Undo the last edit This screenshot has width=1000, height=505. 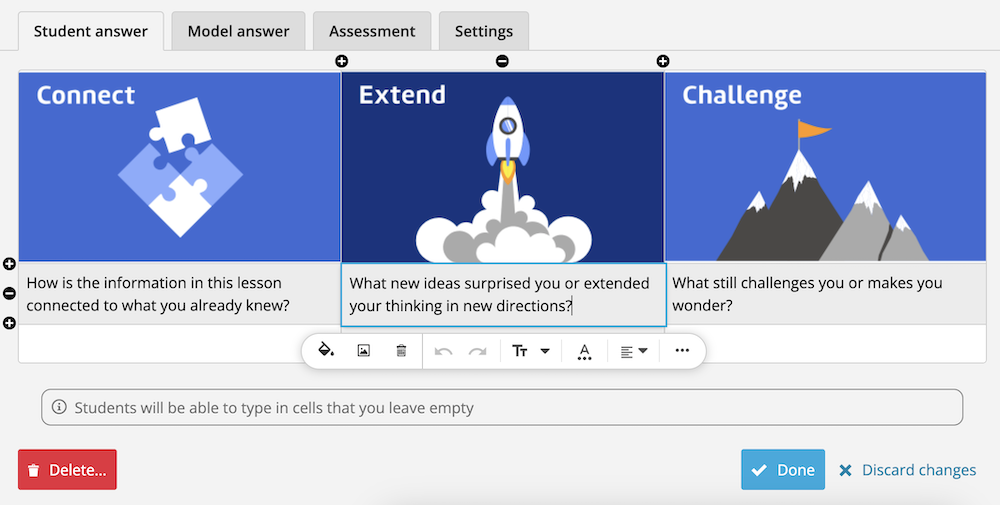[x=443, y=351]
